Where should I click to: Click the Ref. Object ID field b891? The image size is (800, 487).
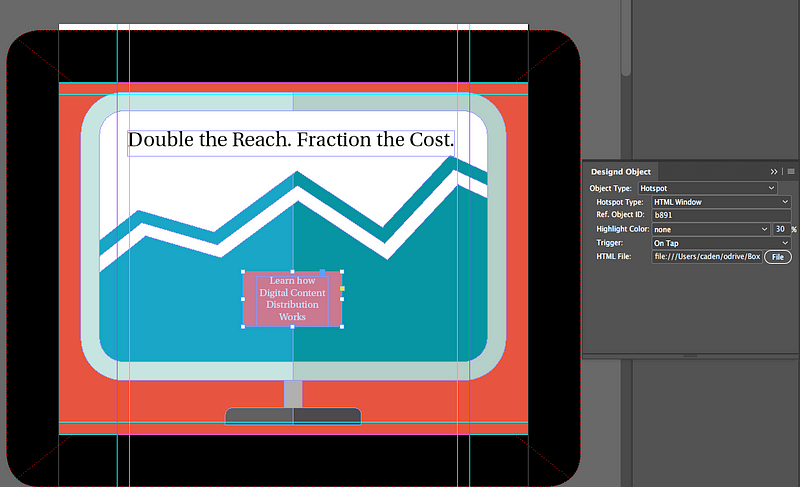721,215
